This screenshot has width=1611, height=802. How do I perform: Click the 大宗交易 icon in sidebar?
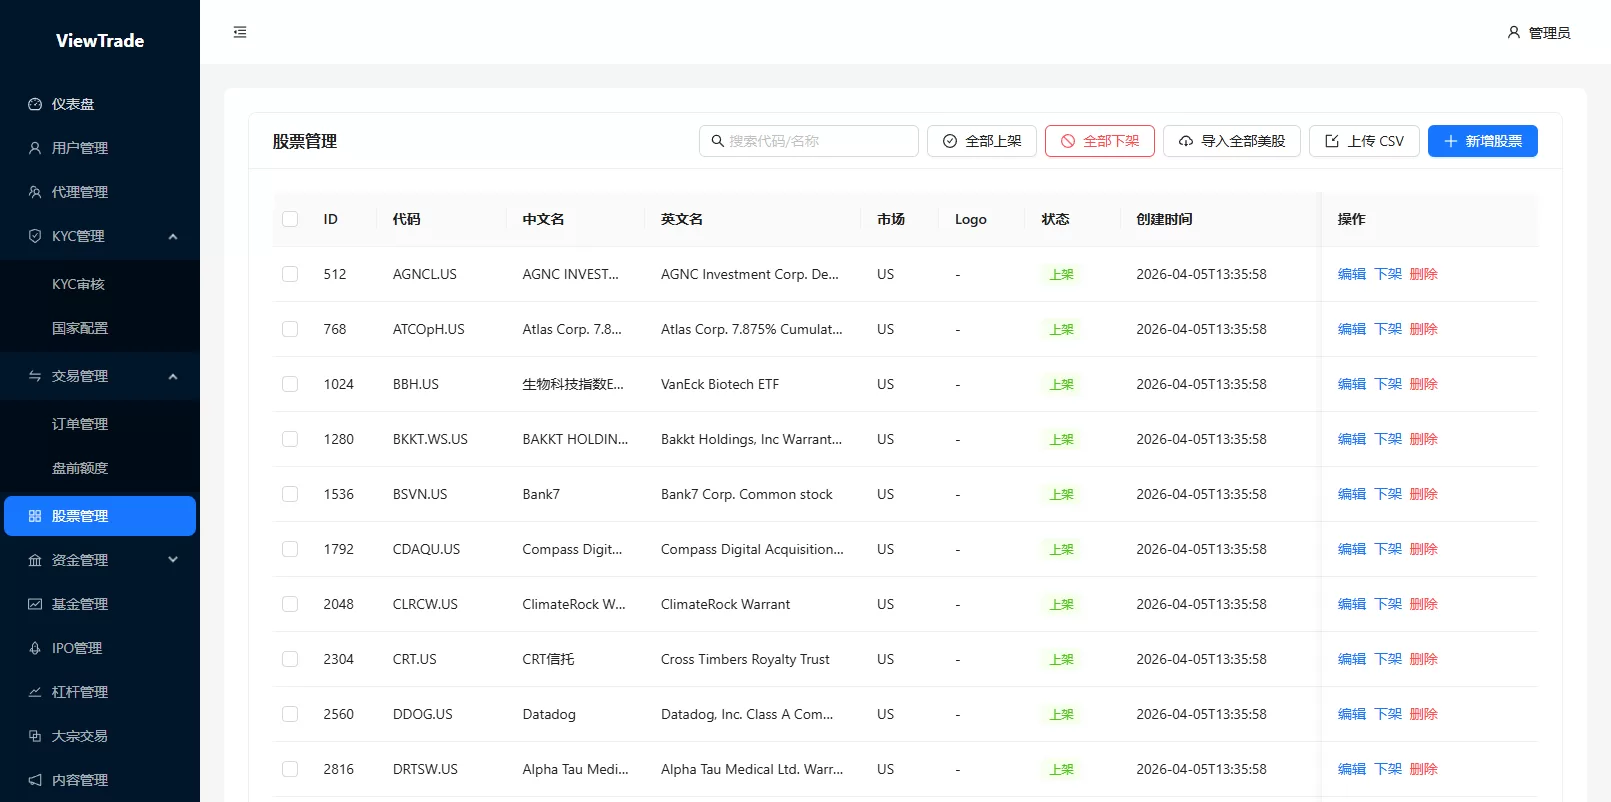35,736
